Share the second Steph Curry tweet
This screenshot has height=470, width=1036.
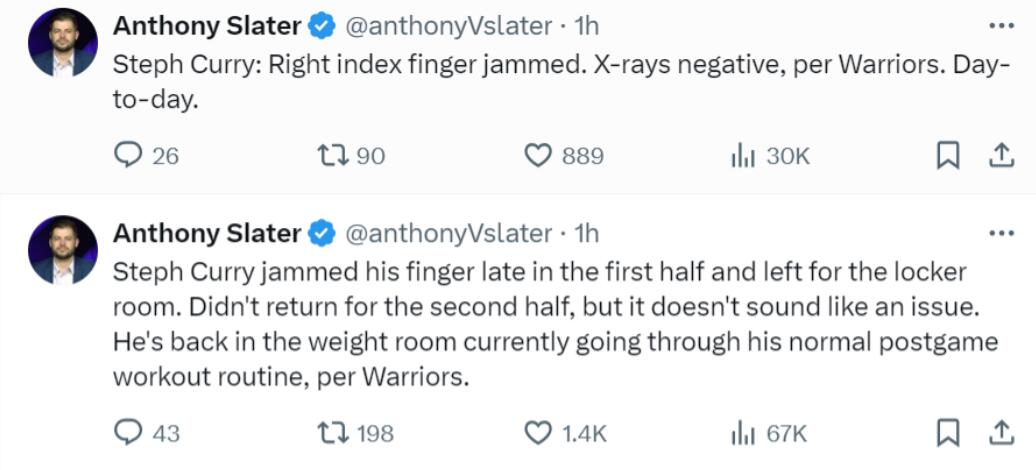tap(999, 433)
